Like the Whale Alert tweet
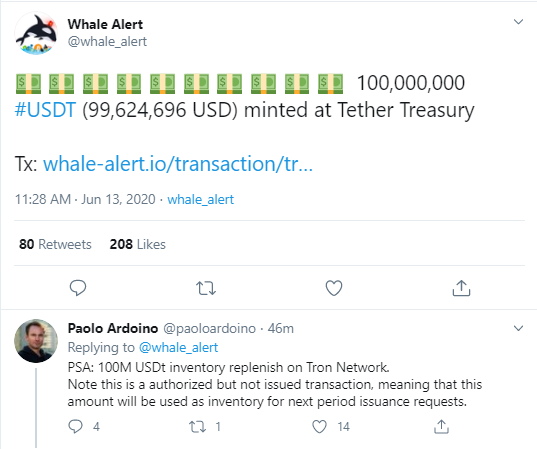Image resolution: width=537 pixels, height=449 pixels. [x=334, y=288]
